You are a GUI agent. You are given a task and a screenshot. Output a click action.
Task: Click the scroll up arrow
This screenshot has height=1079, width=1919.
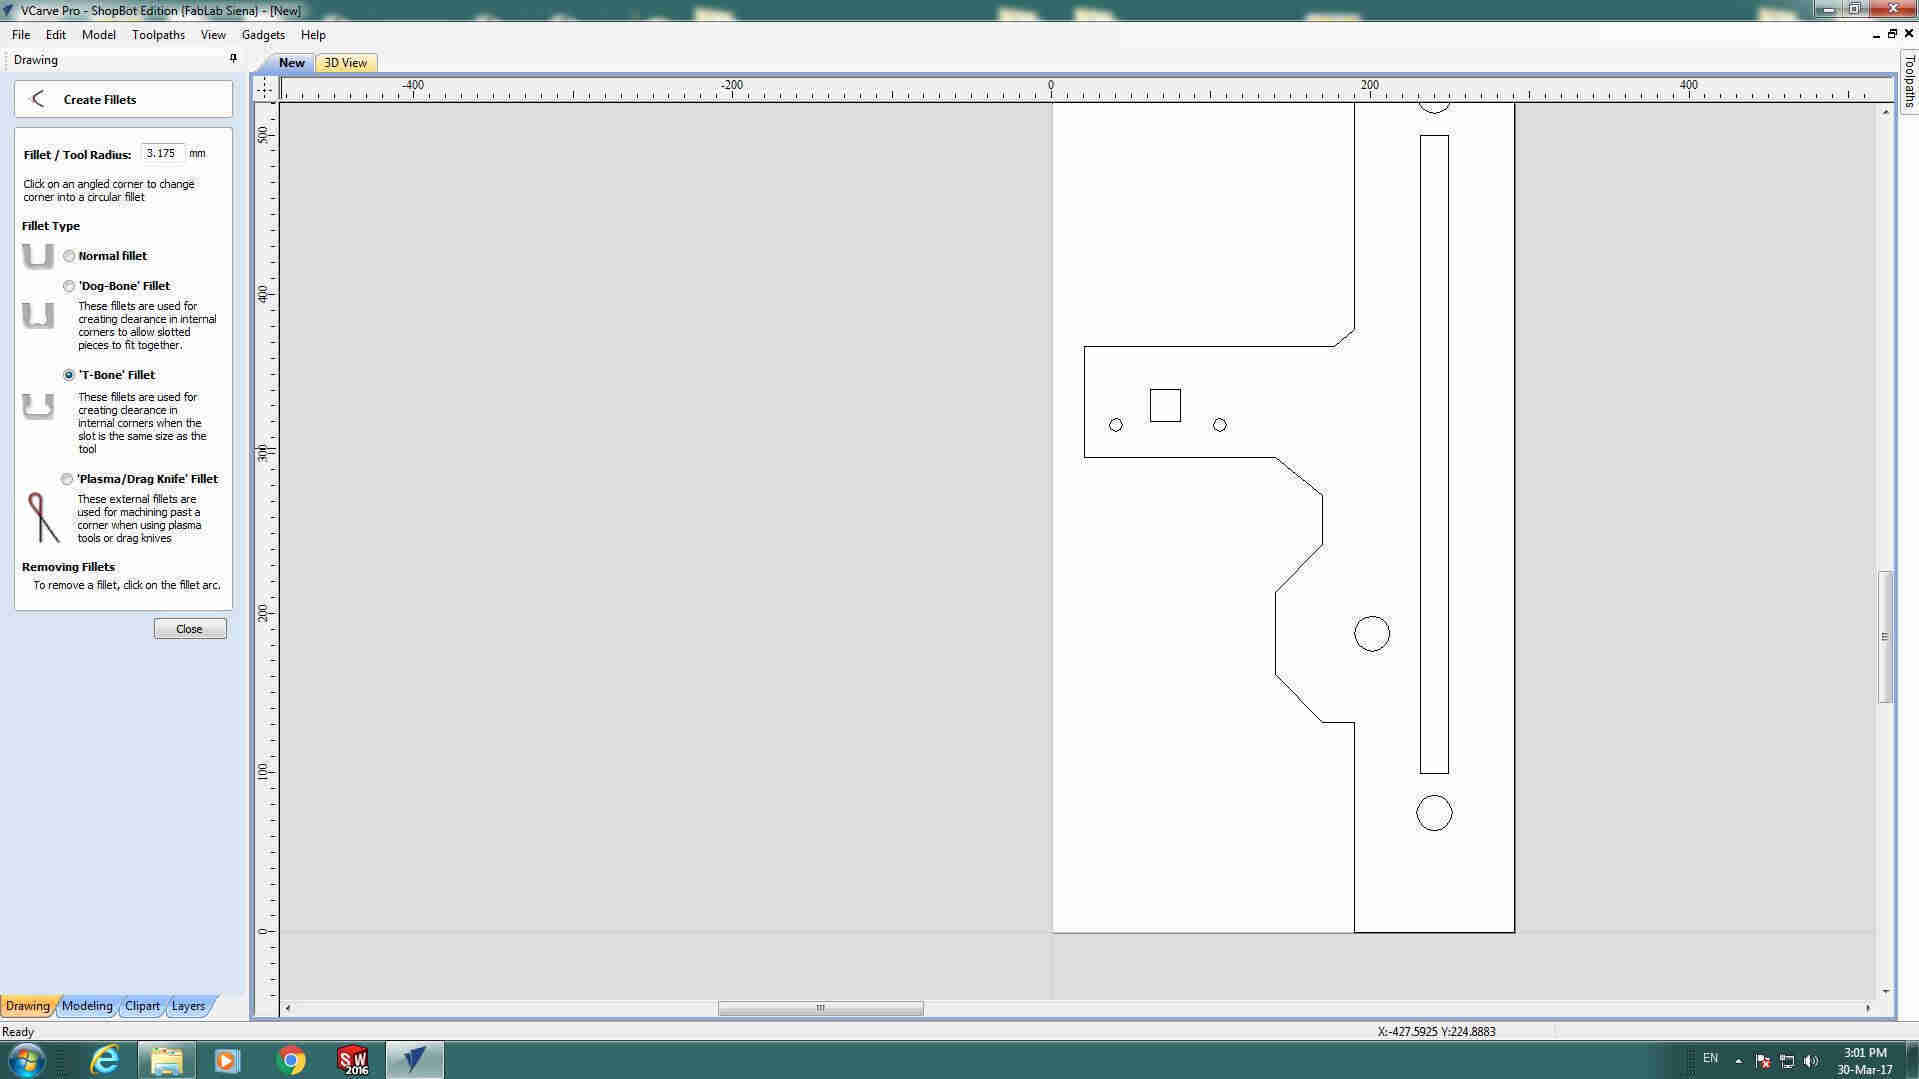click(x=1885, y=112)
